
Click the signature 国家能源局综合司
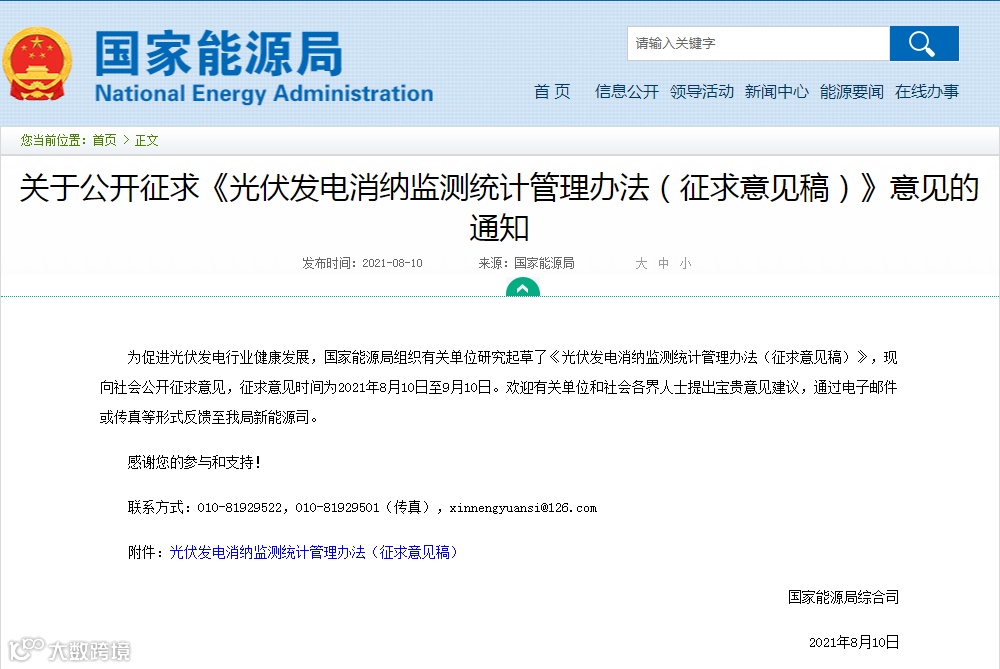843,598
